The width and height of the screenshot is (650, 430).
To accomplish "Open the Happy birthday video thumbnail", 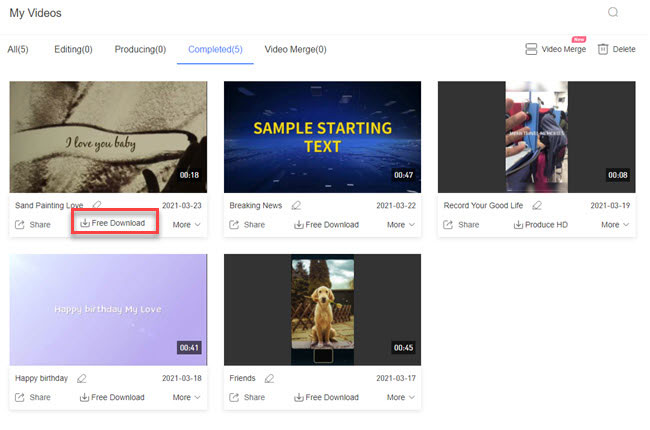I will tap(108, 310).
